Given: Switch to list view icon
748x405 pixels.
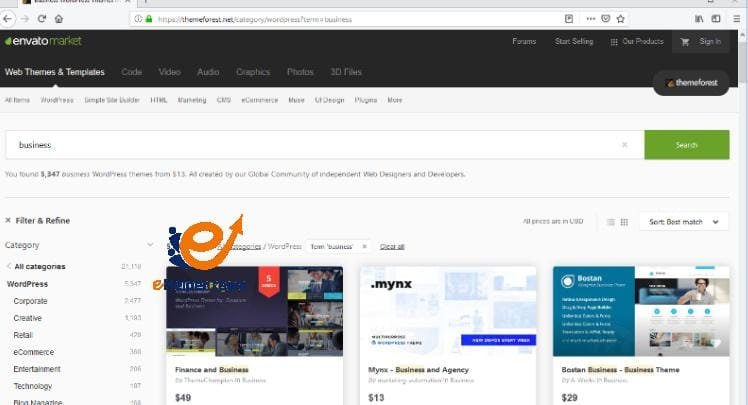Looking at the screenshot, I should [611, 222].
